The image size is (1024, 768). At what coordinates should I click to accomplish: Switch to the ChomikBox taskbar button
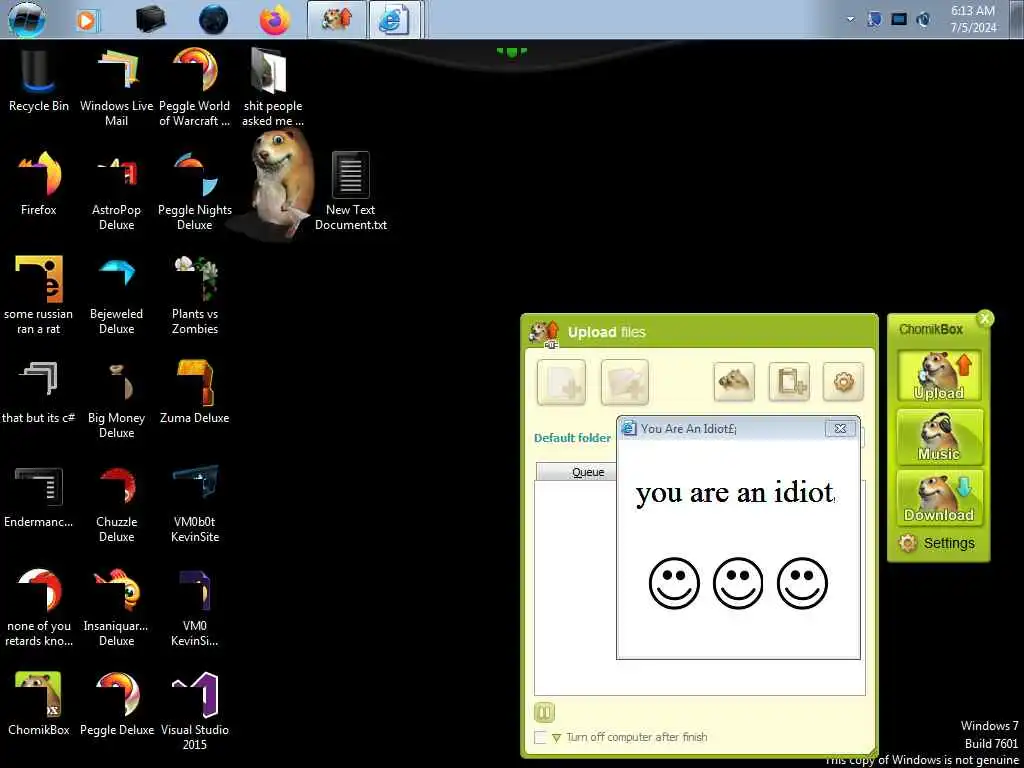pyautogui.click(x=336, y=20)
